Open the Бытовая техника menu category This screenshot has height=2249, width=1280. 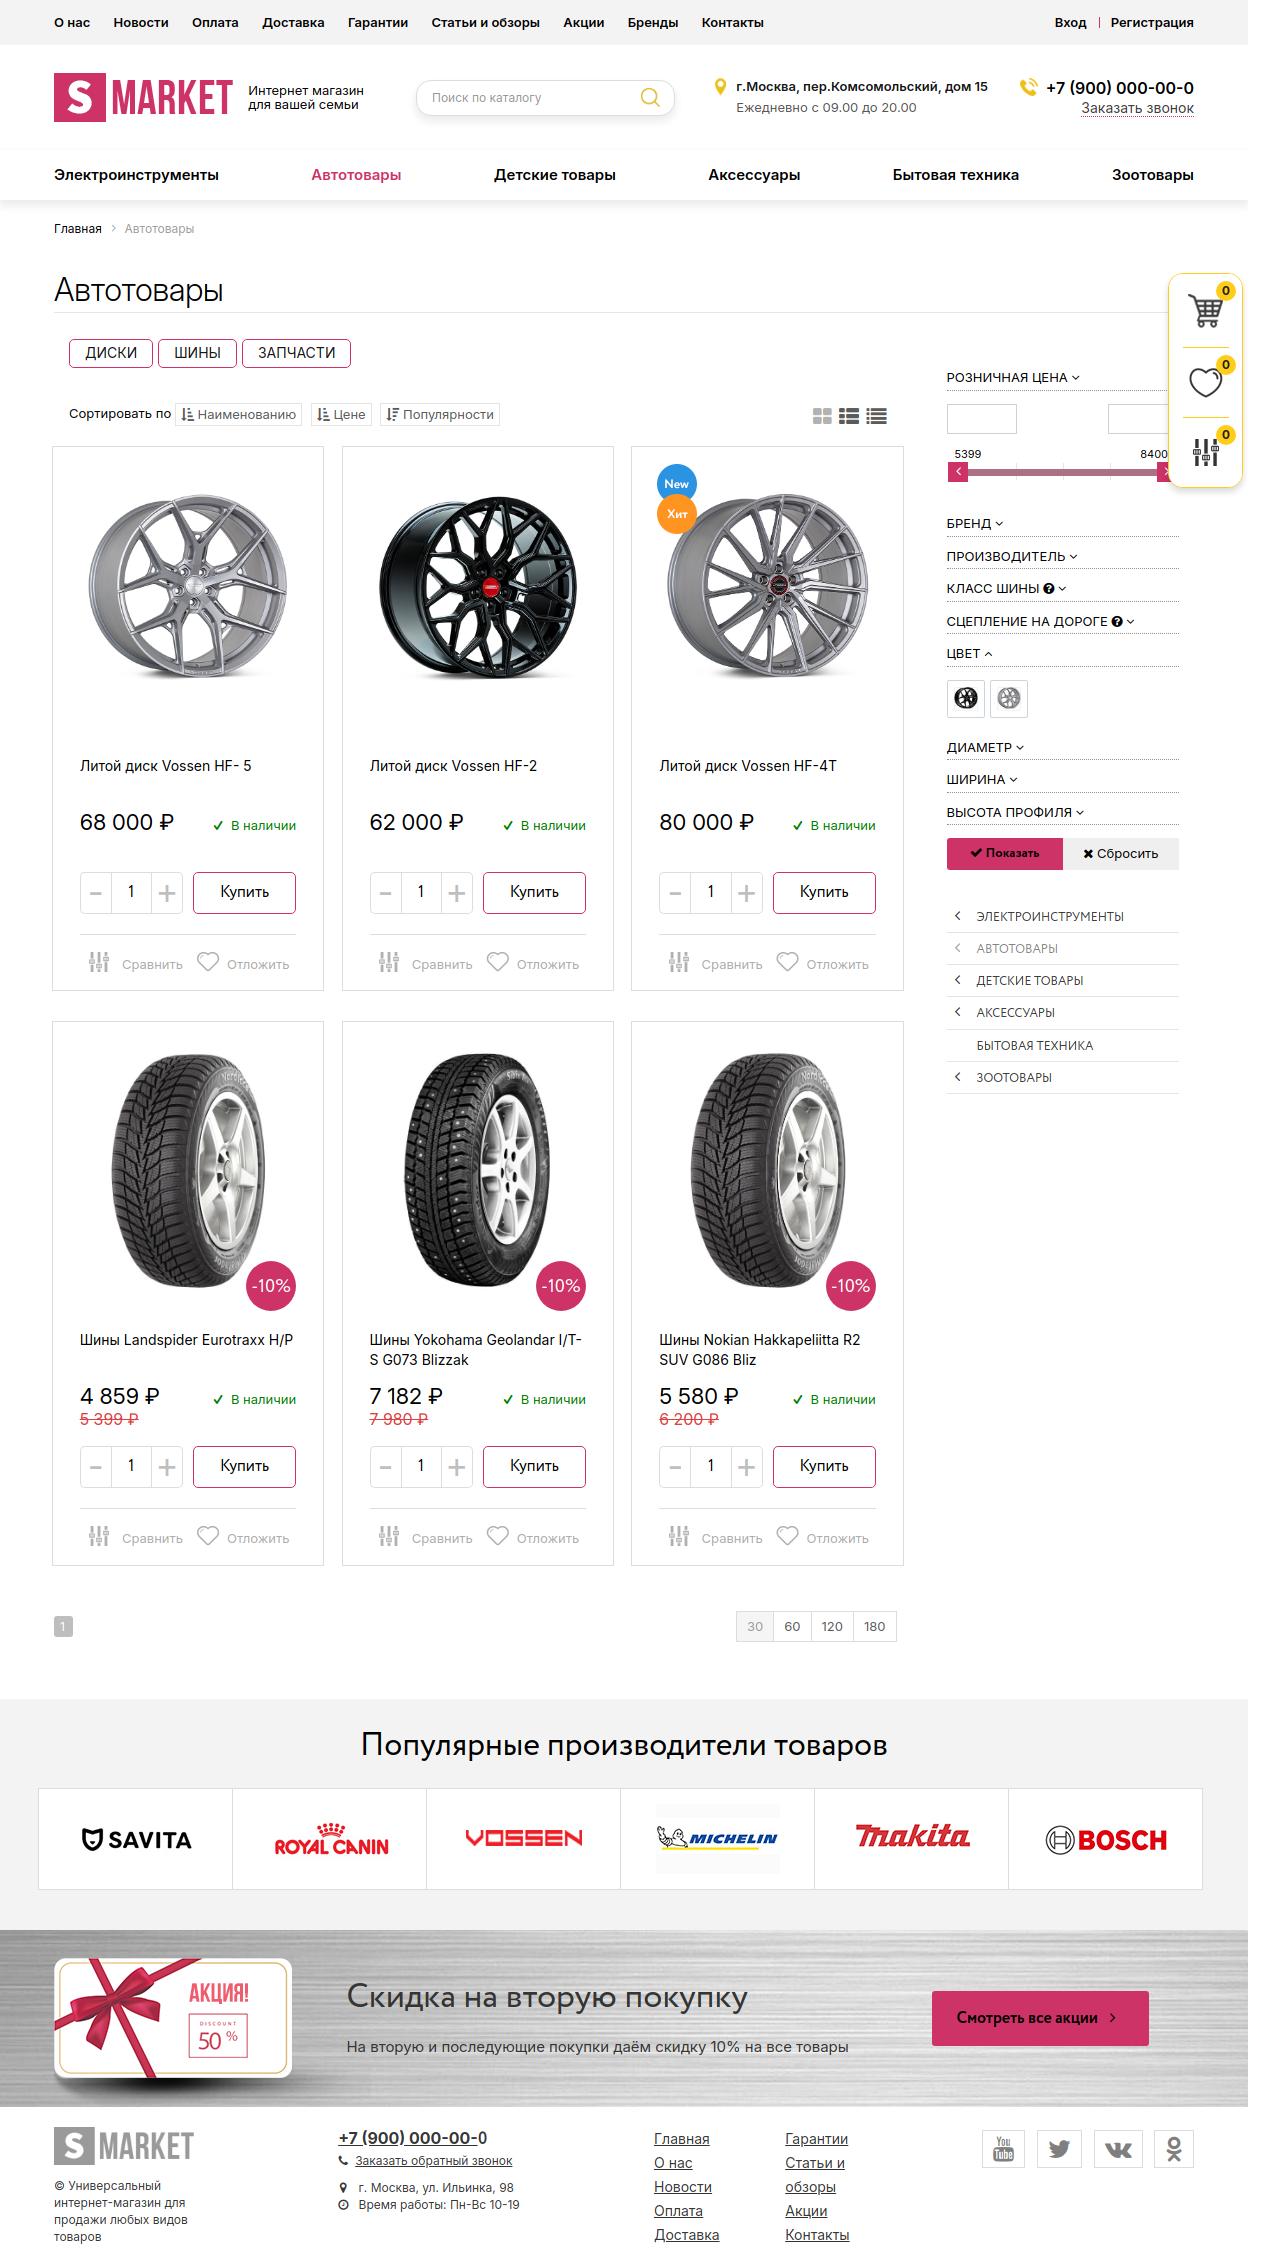pyautogui.click(x=955, y=175)
